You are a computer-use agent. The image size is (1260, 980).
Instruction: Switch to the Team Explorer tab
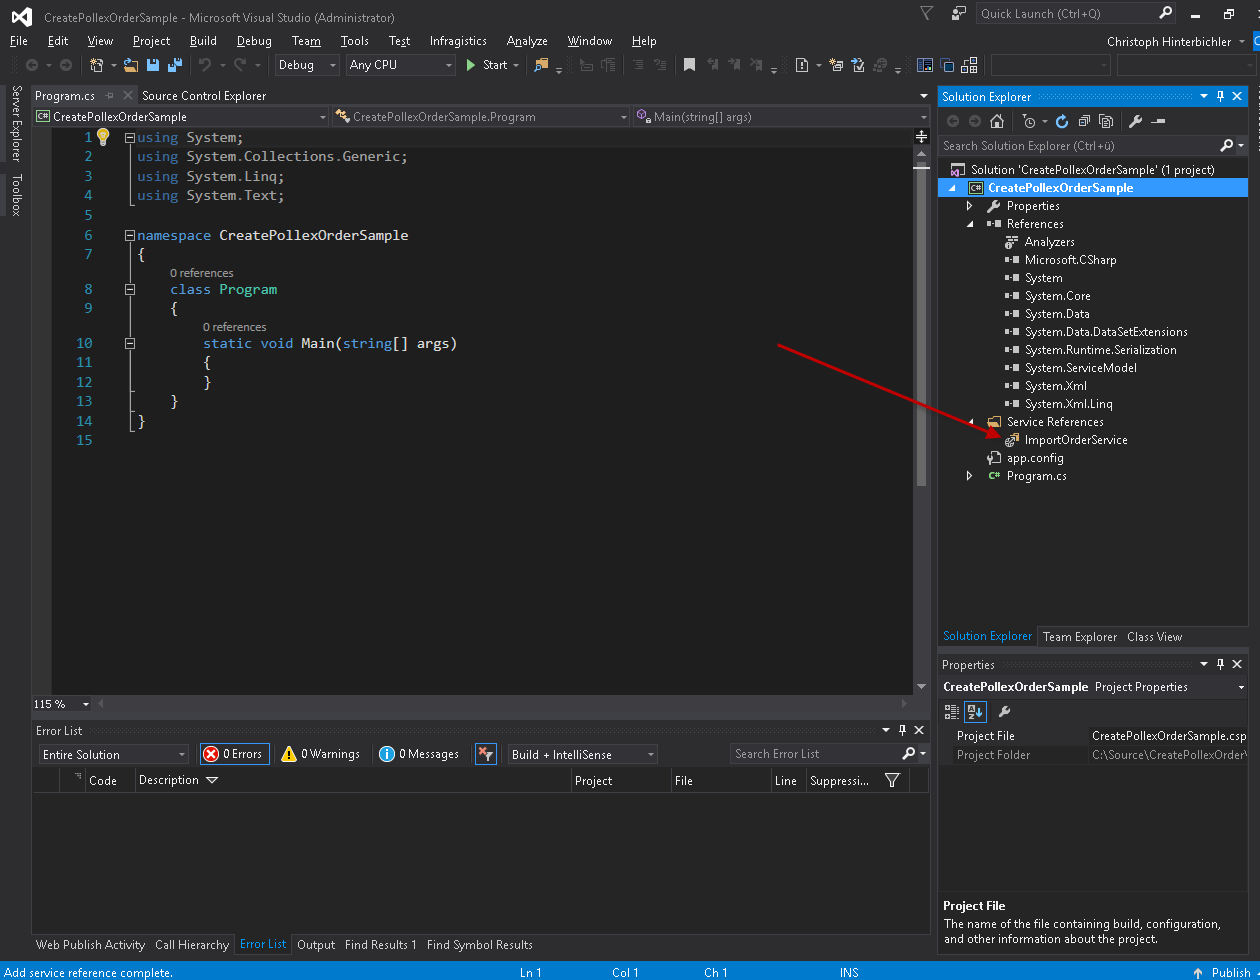click(1079, 637)
